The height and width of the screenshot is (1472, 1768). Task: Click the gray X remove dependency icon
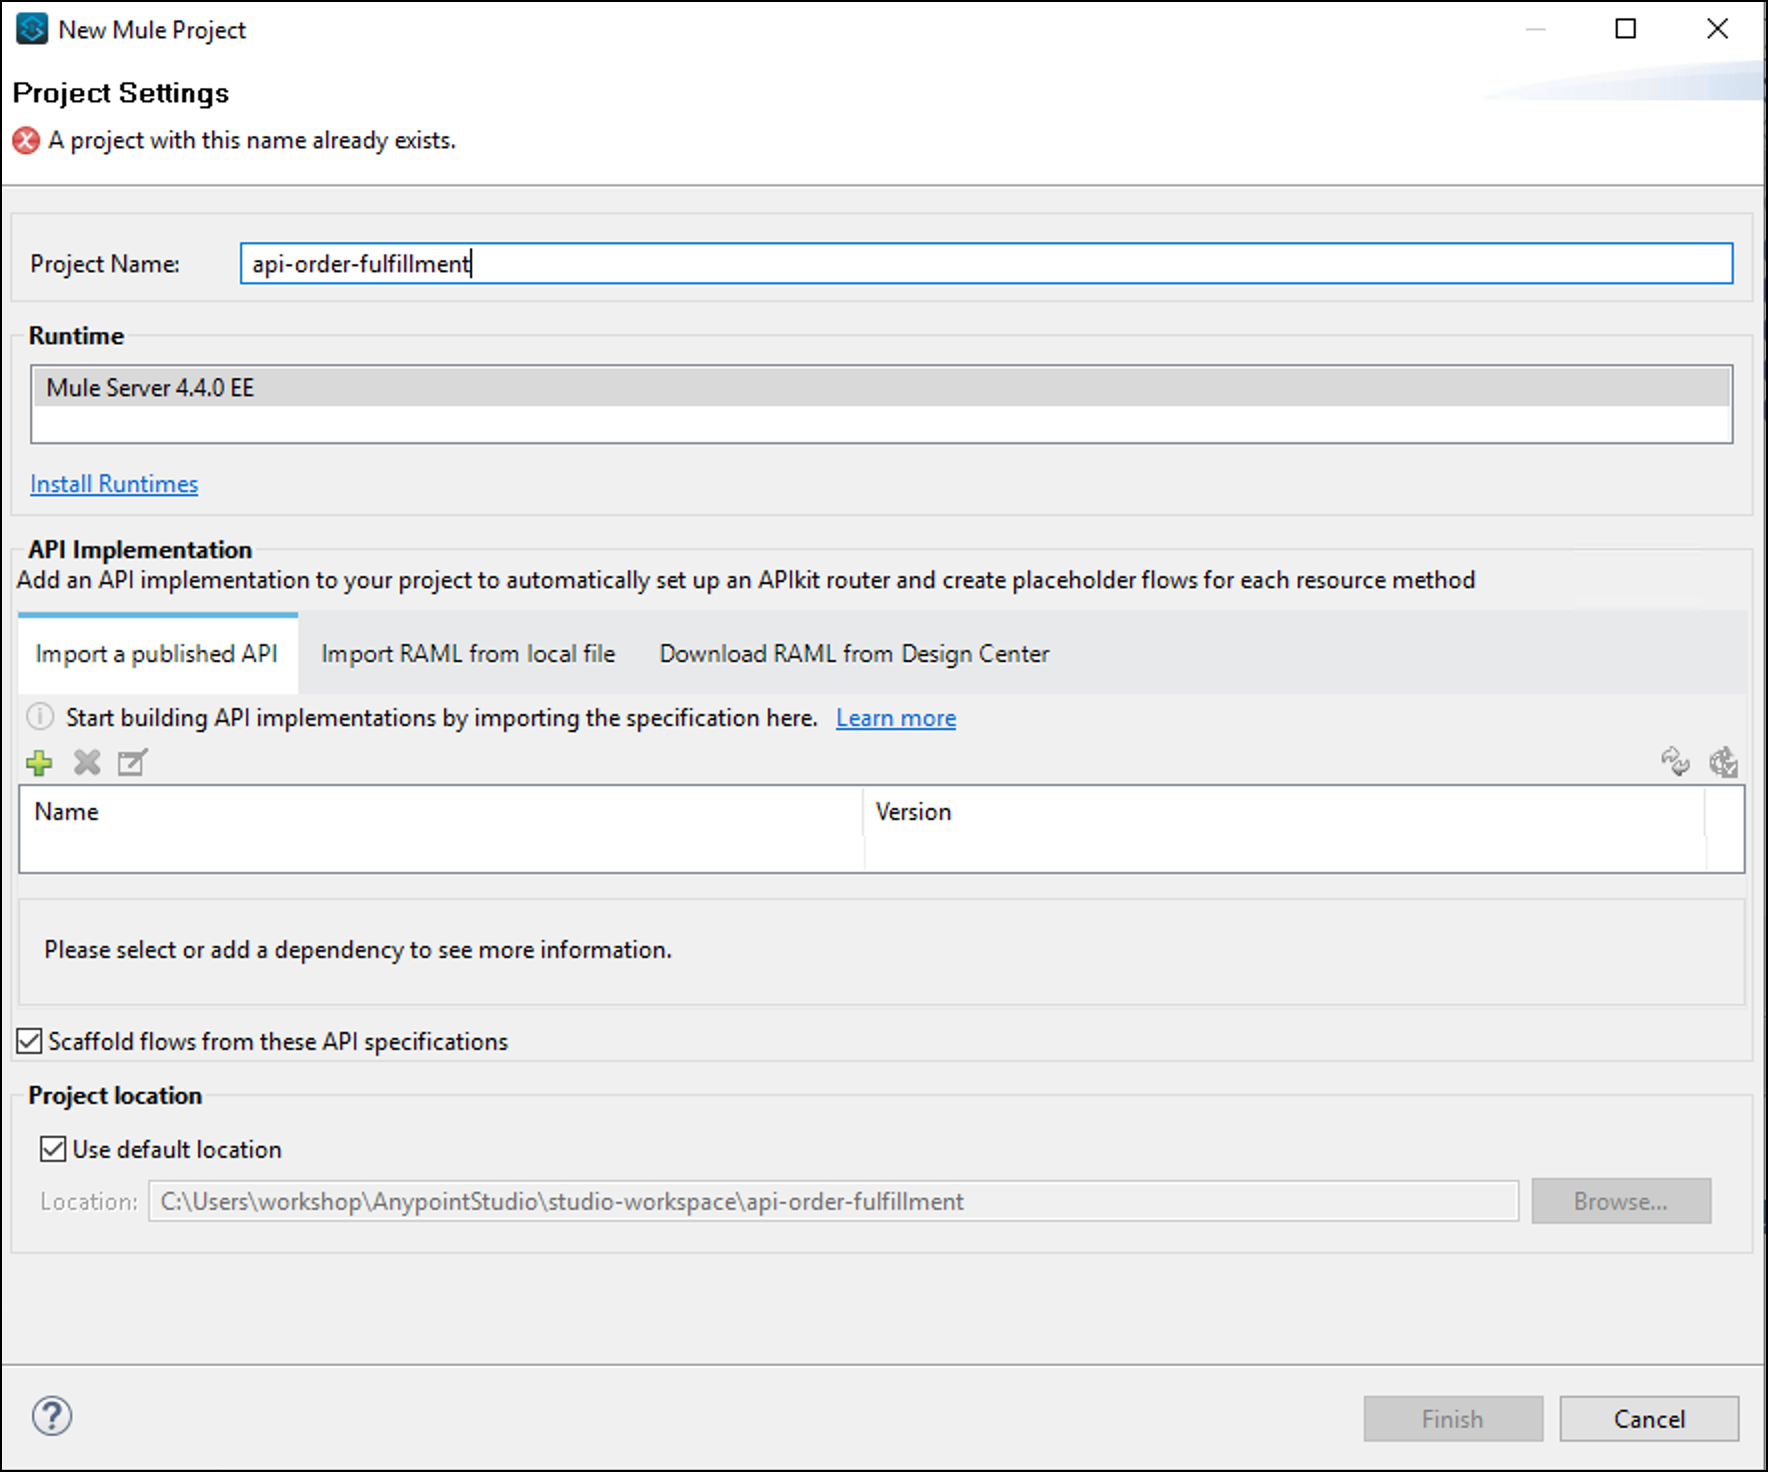[x=87, y=763]
